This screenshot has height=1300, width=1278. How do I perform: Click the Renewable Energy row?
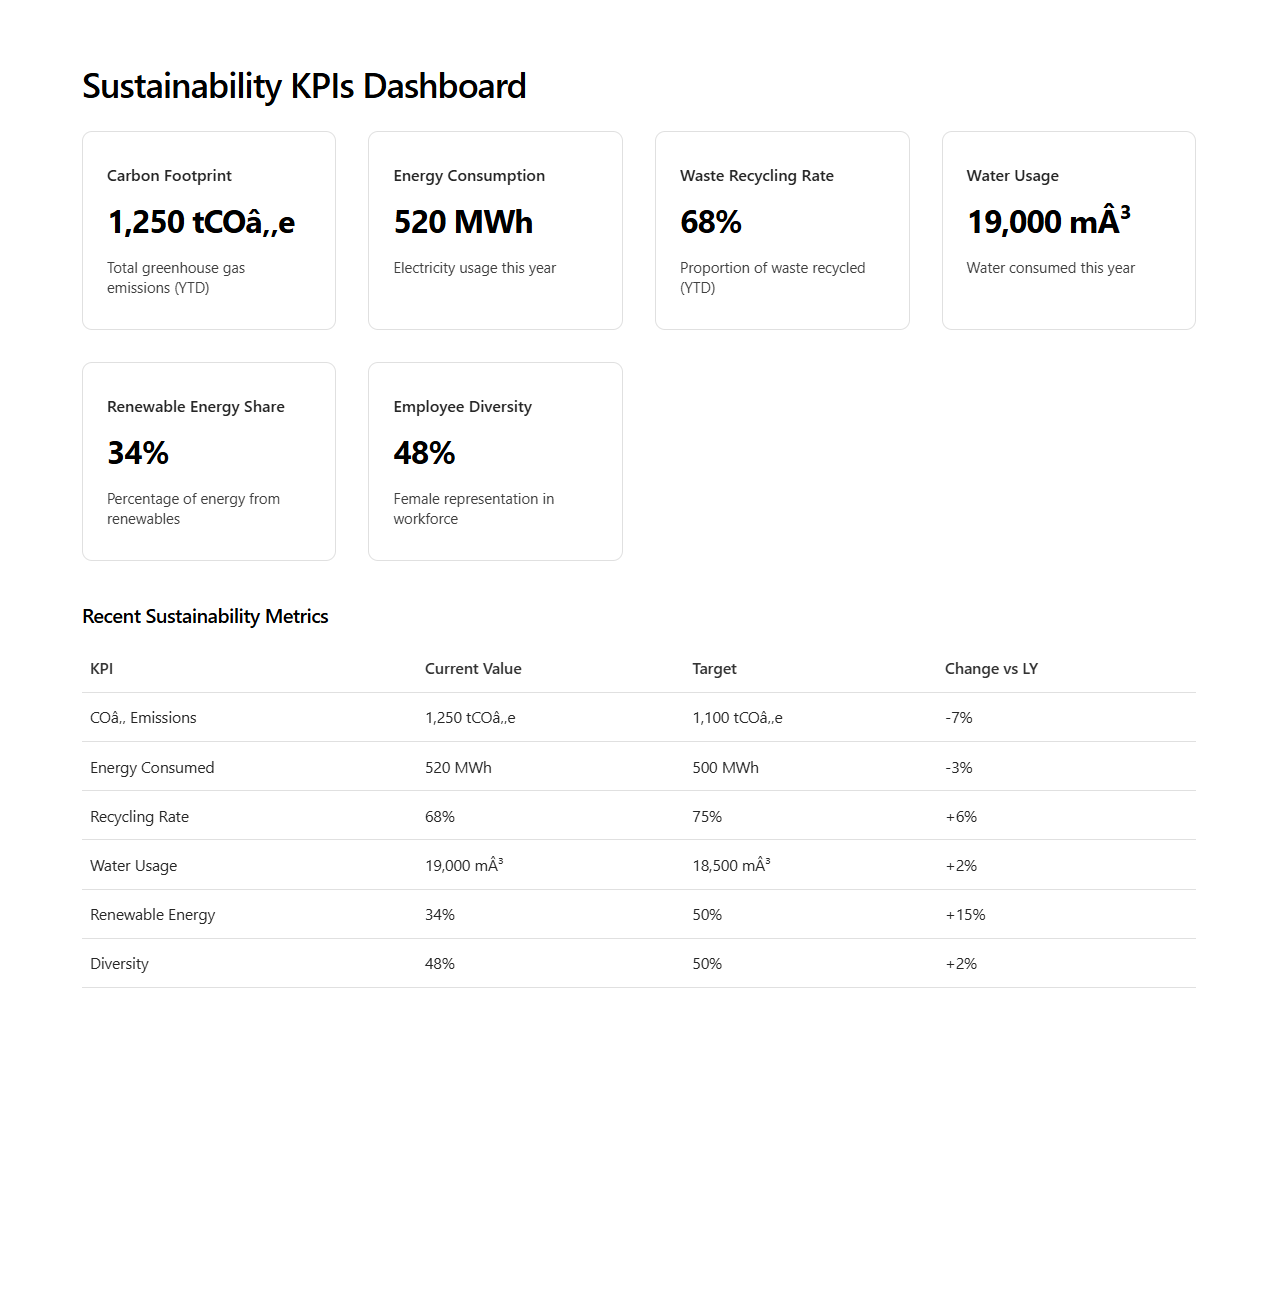[639, 914]
